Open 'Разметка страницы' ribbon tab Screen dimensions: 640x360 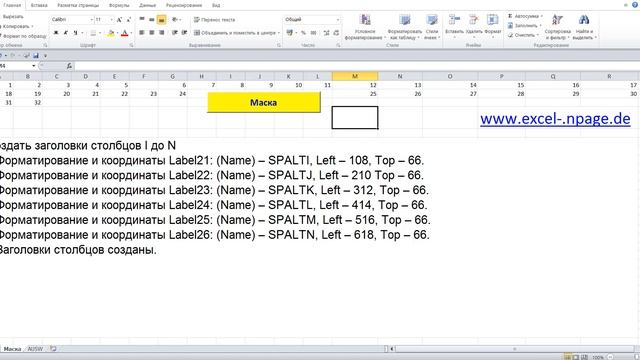pos(78,5)
